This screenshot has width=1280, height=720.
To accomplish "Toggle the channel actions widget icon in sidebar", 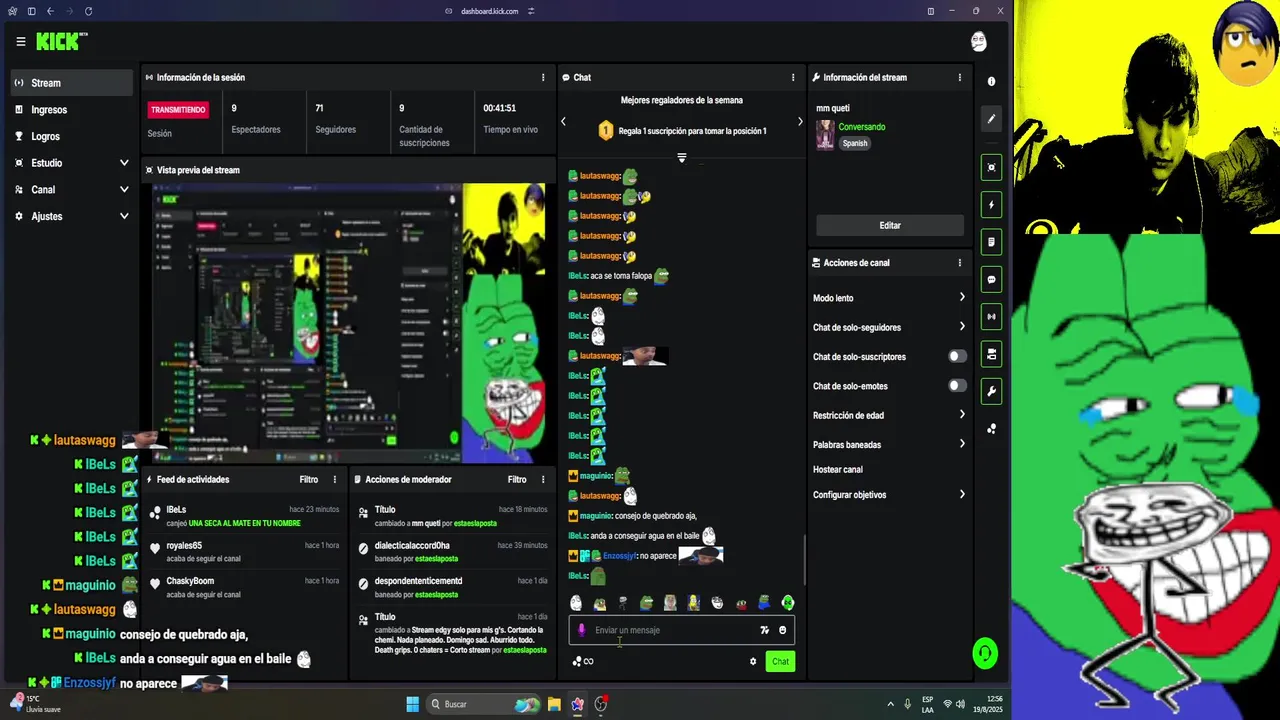I will [991, 354].
